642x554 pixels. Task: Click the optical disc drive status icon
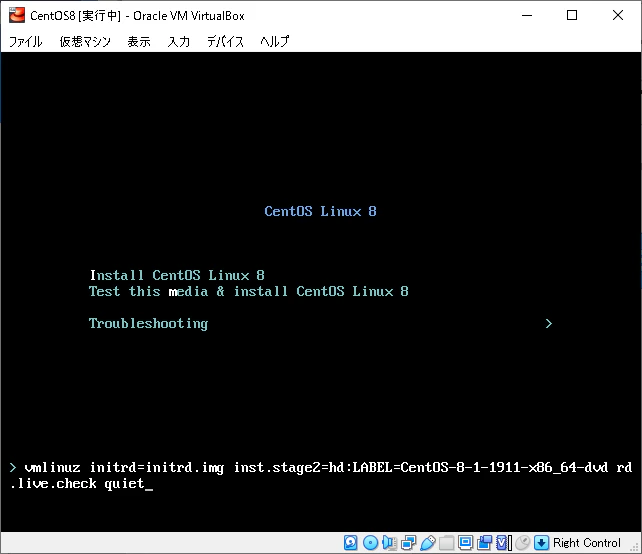370,543
